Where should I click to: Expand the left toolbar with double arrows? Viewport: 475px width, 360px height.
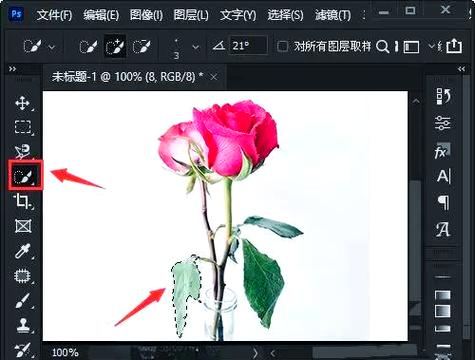pos(12,69)
